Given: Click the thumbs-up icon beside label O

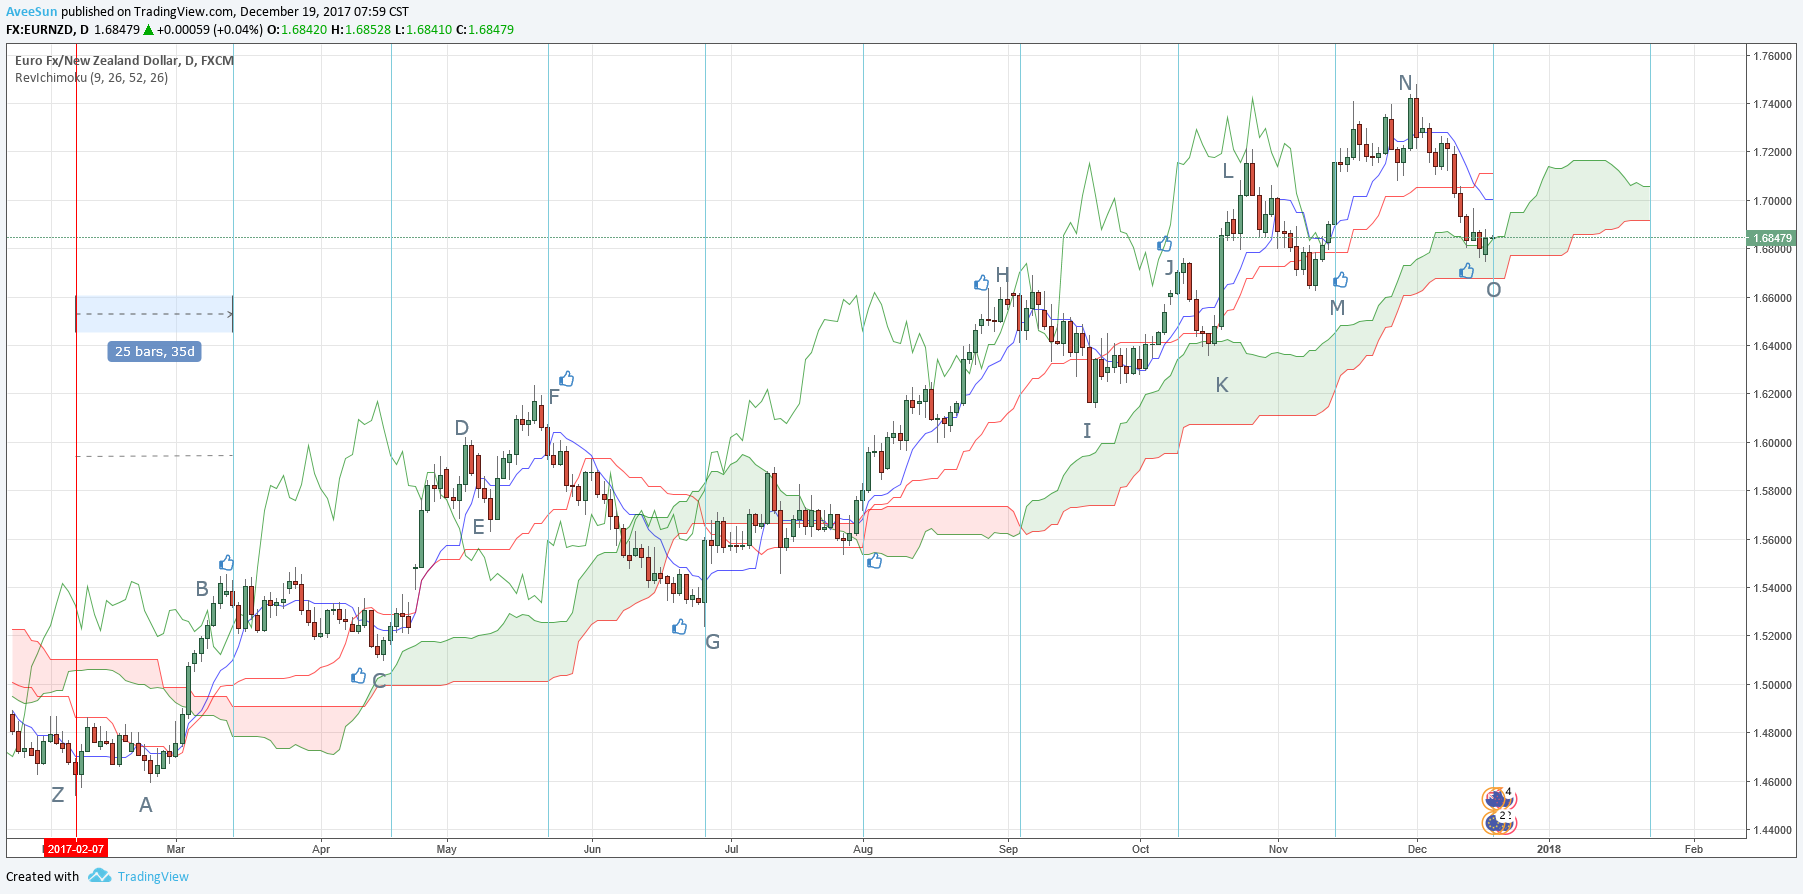Looking at the screenshot, I should (1467, 270).
